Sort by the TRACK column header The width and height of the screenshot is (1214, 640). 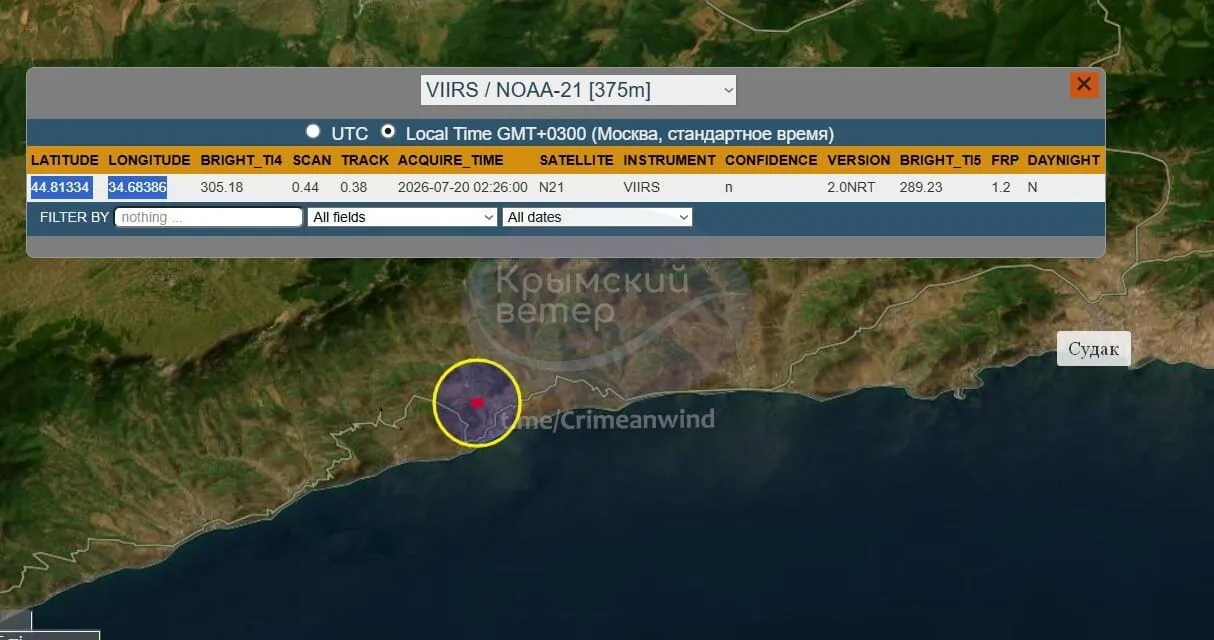pyautogui.click(x=365, y=160)
